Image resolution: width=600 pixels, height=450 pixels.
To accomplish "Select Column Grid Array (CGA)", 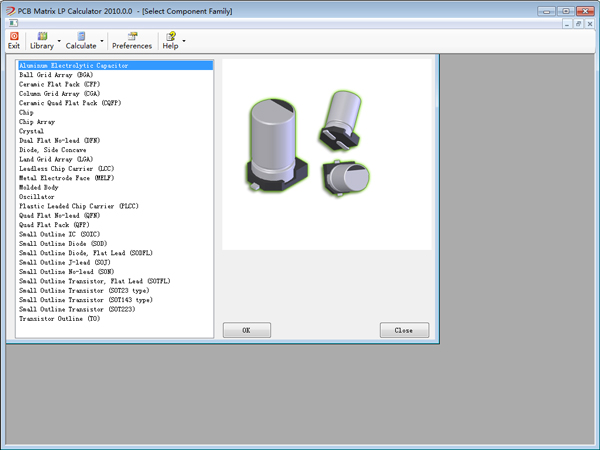I will [115, 93].
